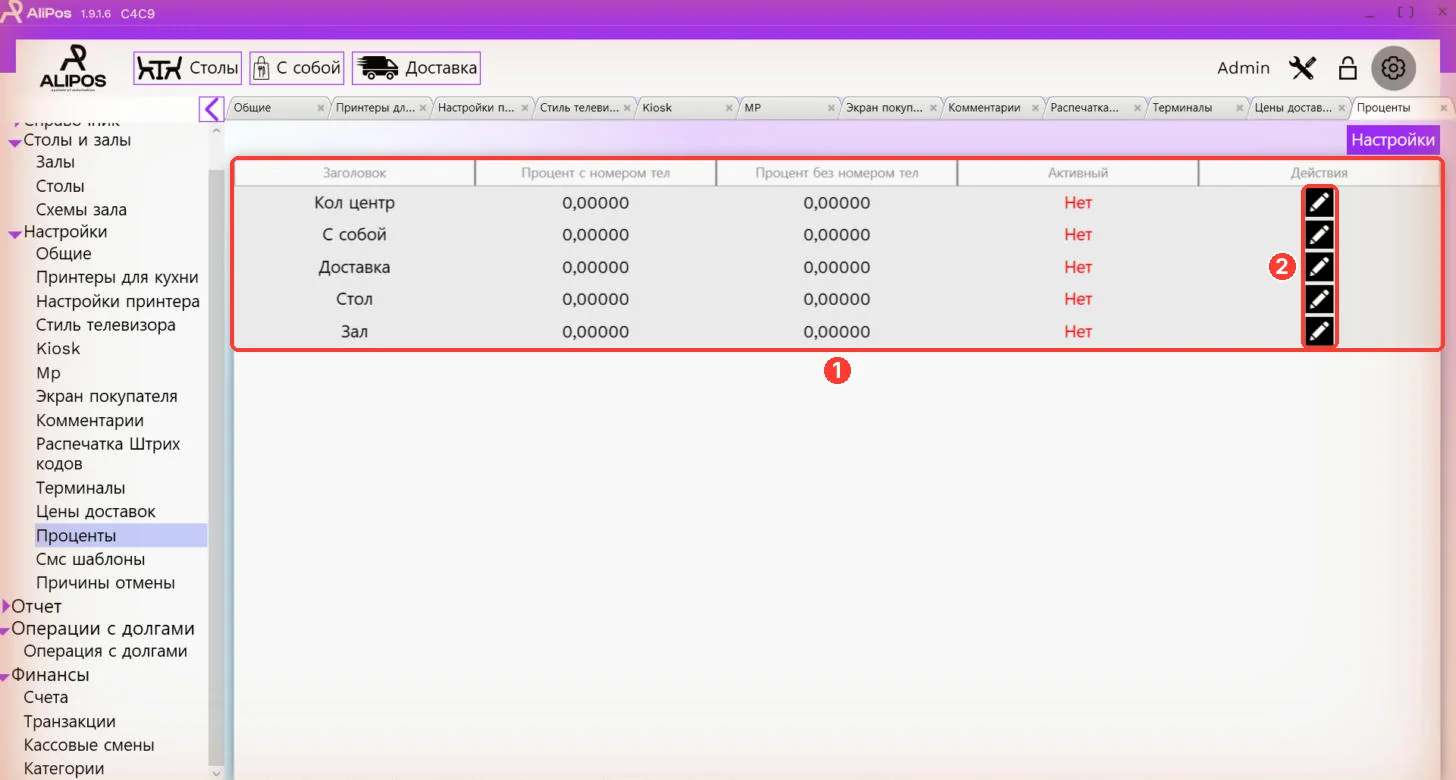Click the sidebar scrollbar down arrow

click(x=216, y=772)
